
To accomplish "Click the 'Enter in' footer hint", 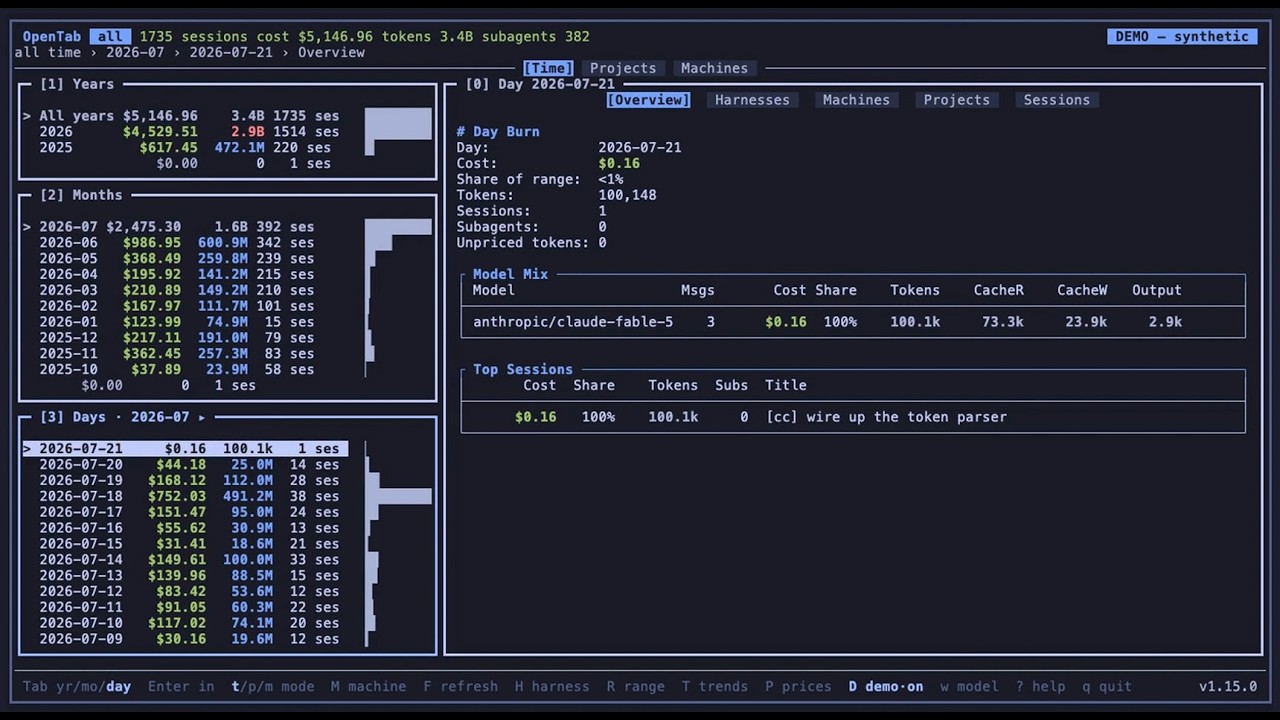I will [181, 687].
